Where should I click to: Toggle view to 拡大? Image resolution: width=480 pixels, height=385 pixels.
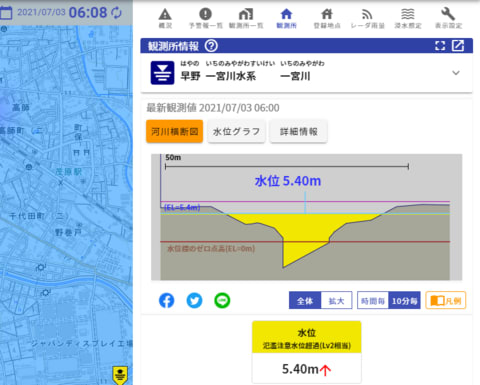[336, 301]
